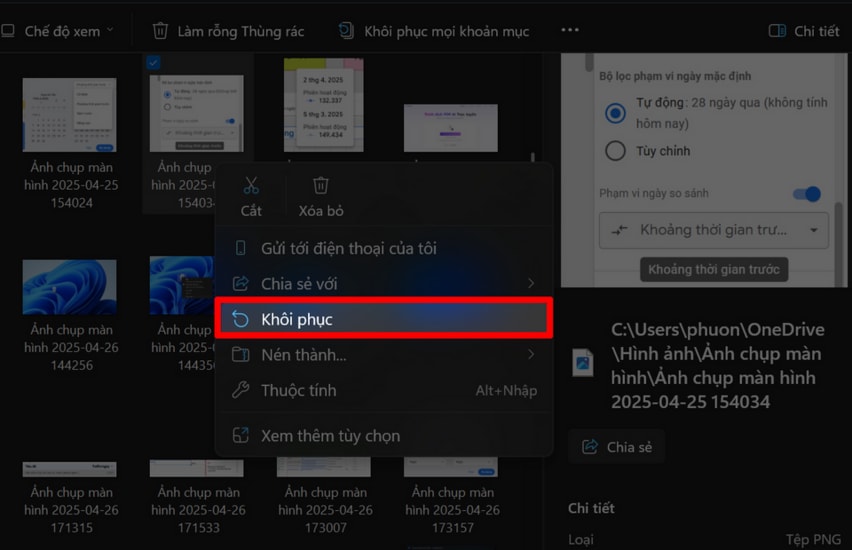This screenshot has width=852, height=550.
Task: Select screenshot thumbnail 2025-04-25 154024
Action: (70, 115)
